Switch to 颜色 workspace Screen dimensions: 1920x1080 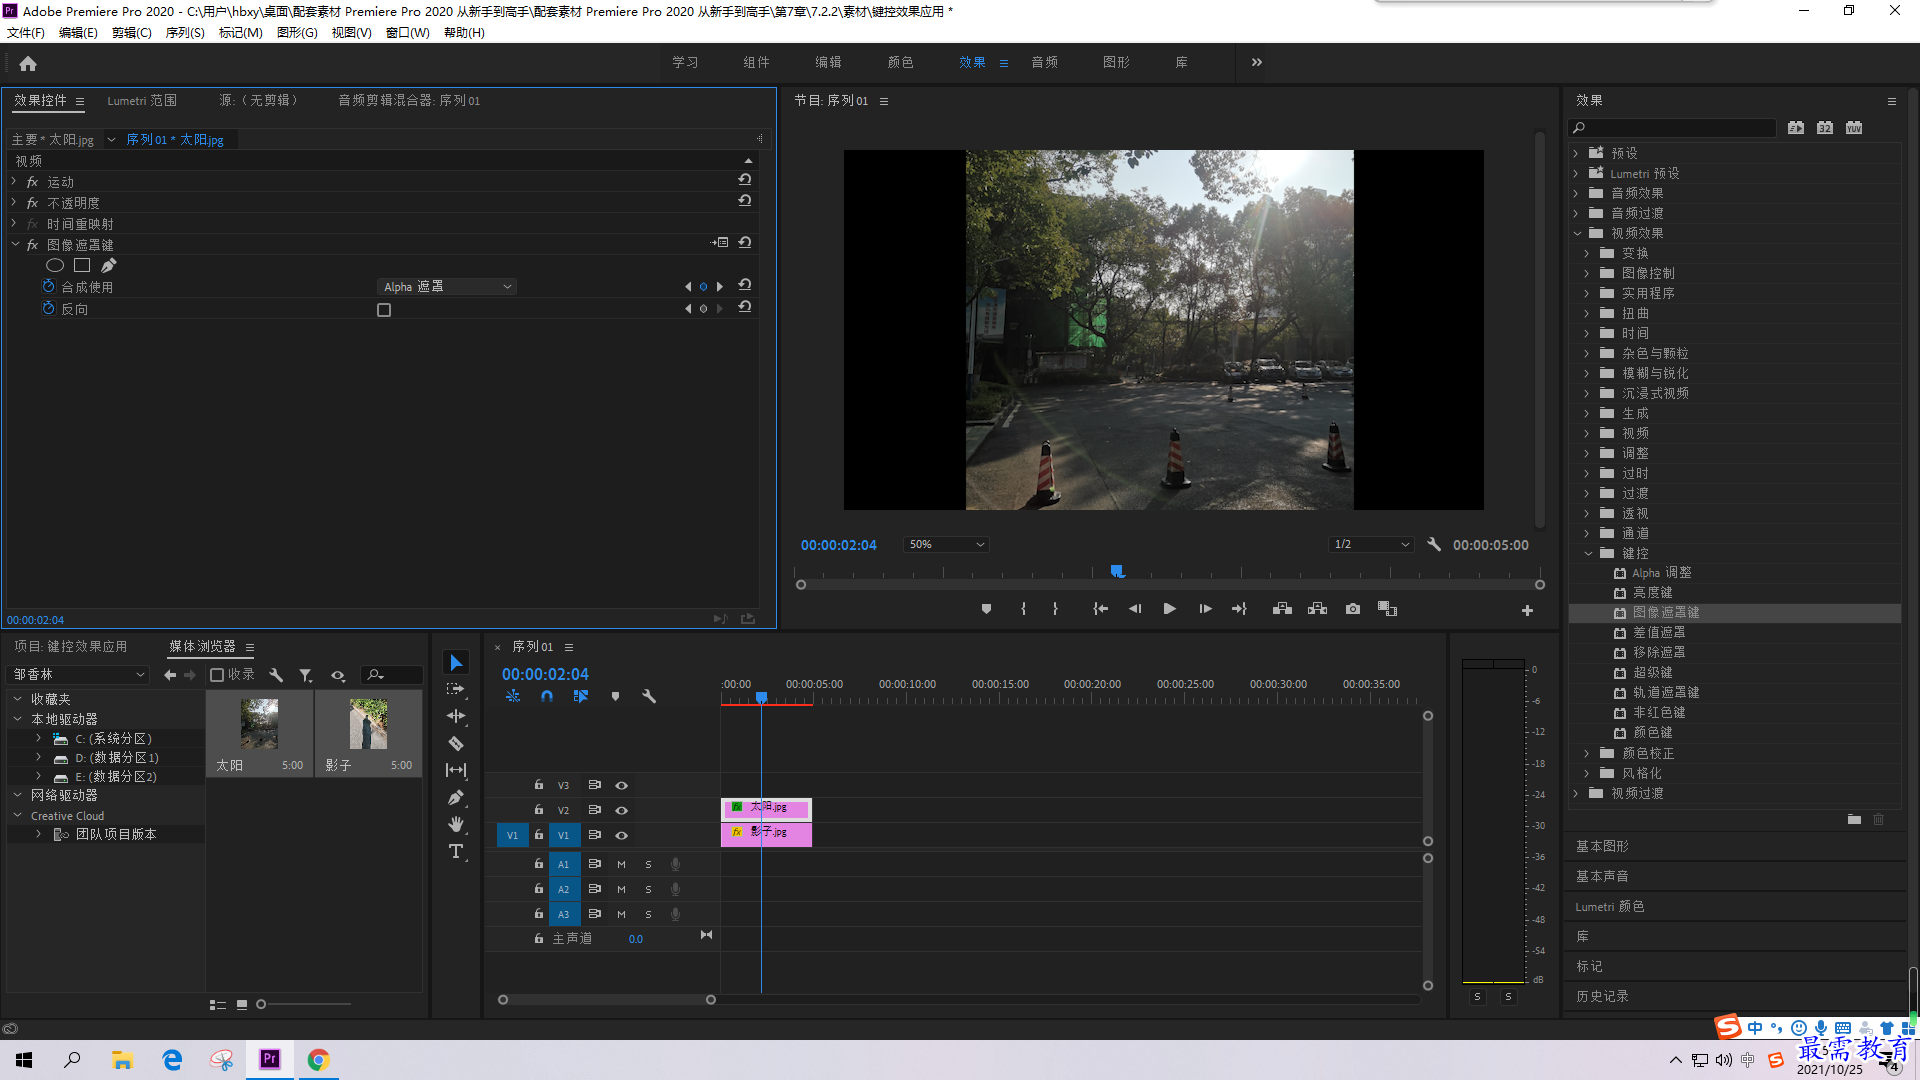tap(900, 62)
